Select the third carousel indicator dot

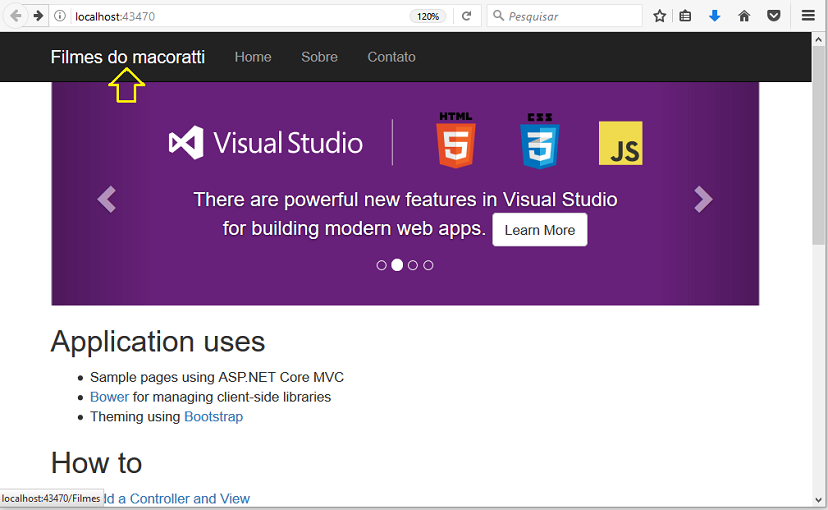413,265
